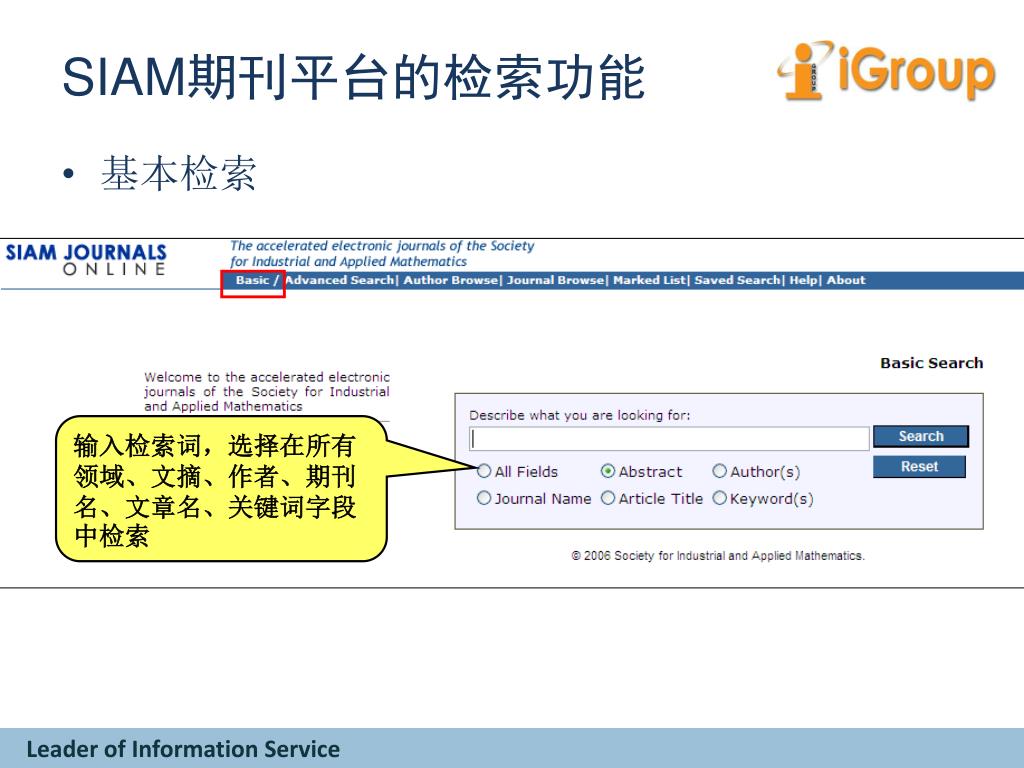Click the 2006 Society copyright text
1024x768 pixels.
pyautogui.click(x=718, y=556)
